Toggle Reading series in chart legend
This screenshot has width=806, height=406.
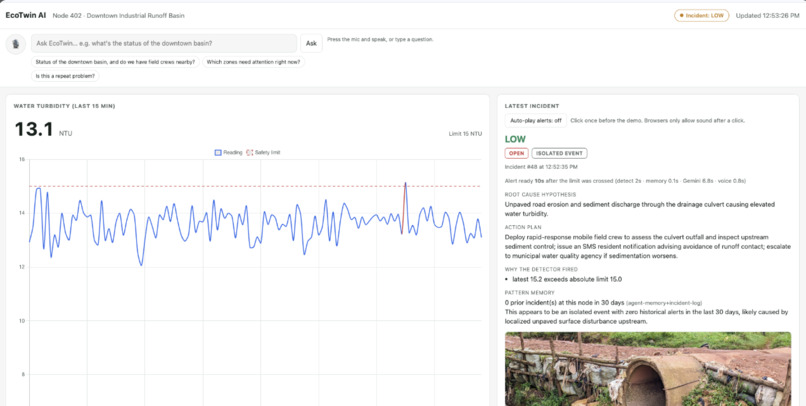[228, 153]
